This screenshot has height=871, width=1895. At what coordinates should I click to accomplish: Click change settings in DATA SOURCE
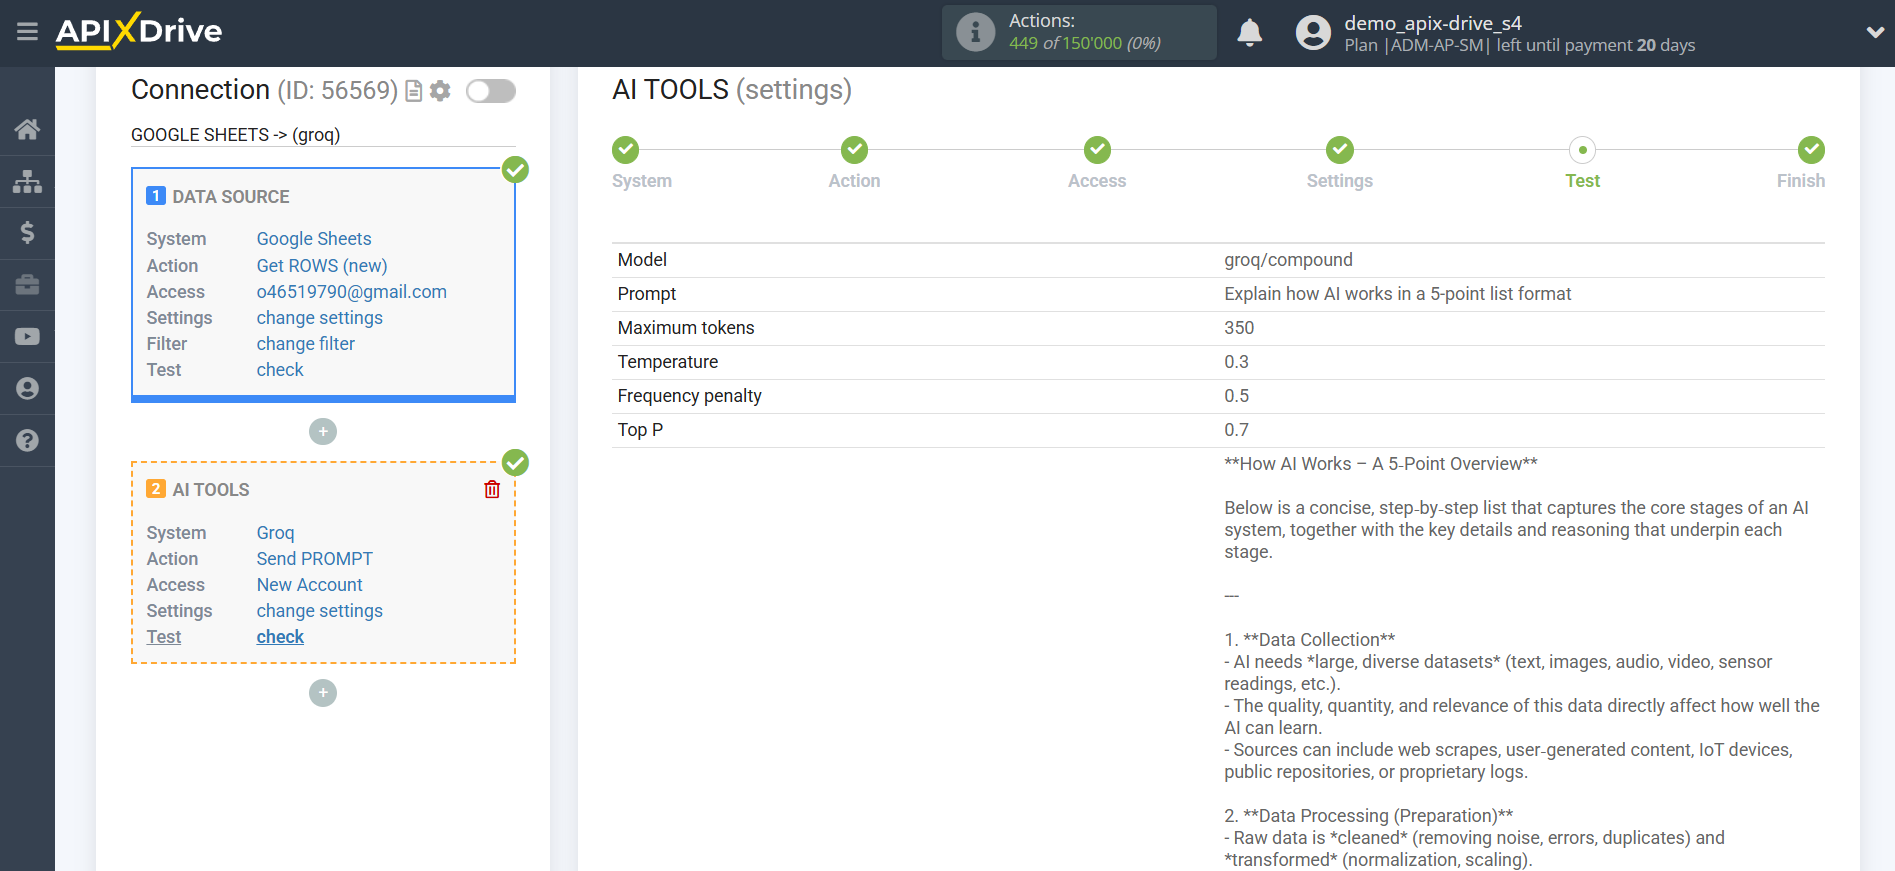coord(319,318)
